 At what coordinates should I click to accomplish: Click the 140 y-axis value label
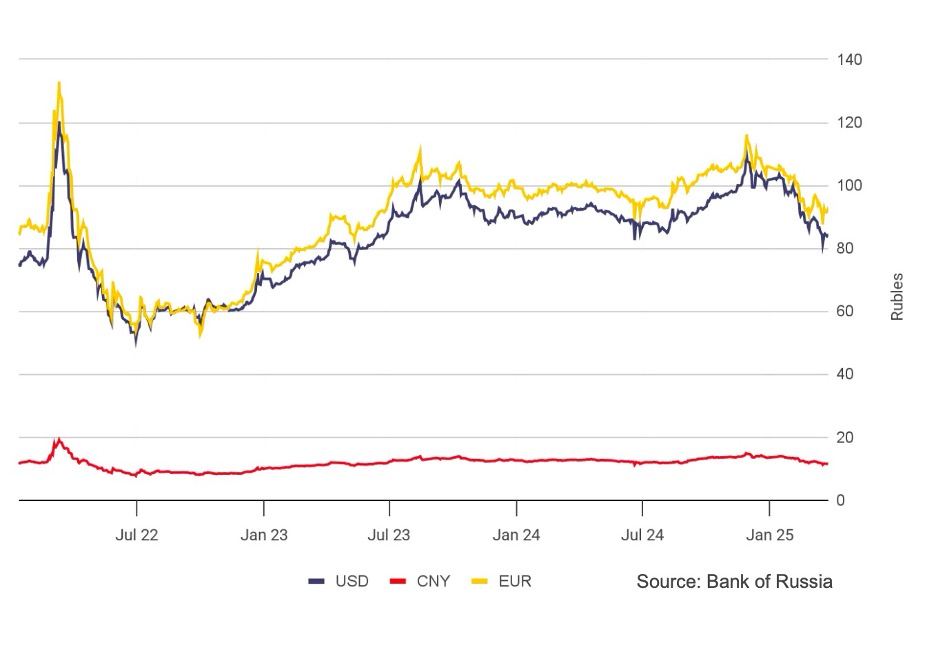[x=850, y=60]
